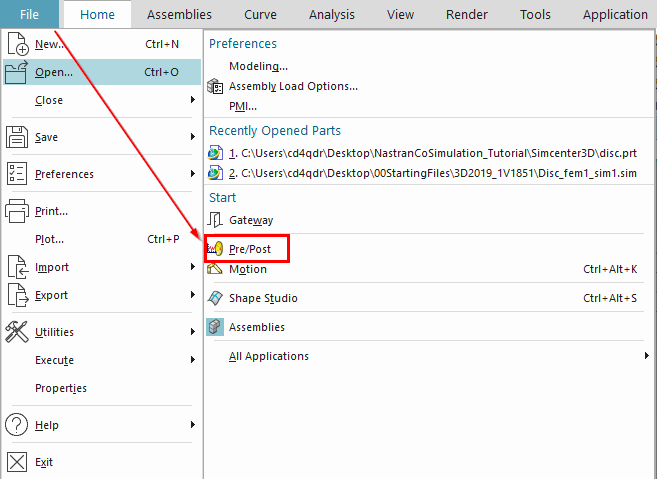Click the New file icon
657x479 pixels.
click(17, 44)
